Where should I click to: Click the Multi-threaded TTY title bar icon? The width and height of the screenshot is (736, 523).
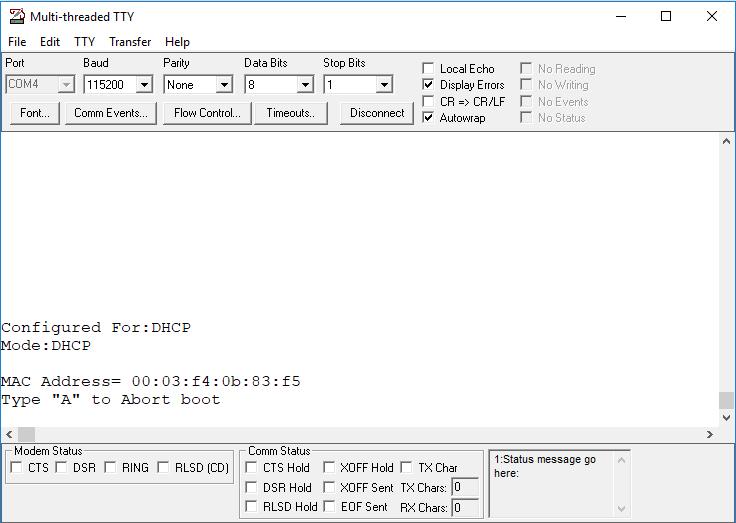point(16,17)
